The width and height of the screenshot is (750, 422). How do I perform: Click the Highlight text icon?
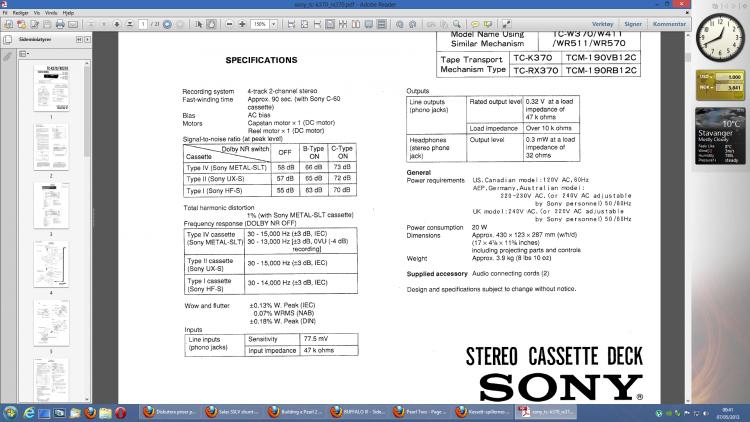[x=488, y=24]
